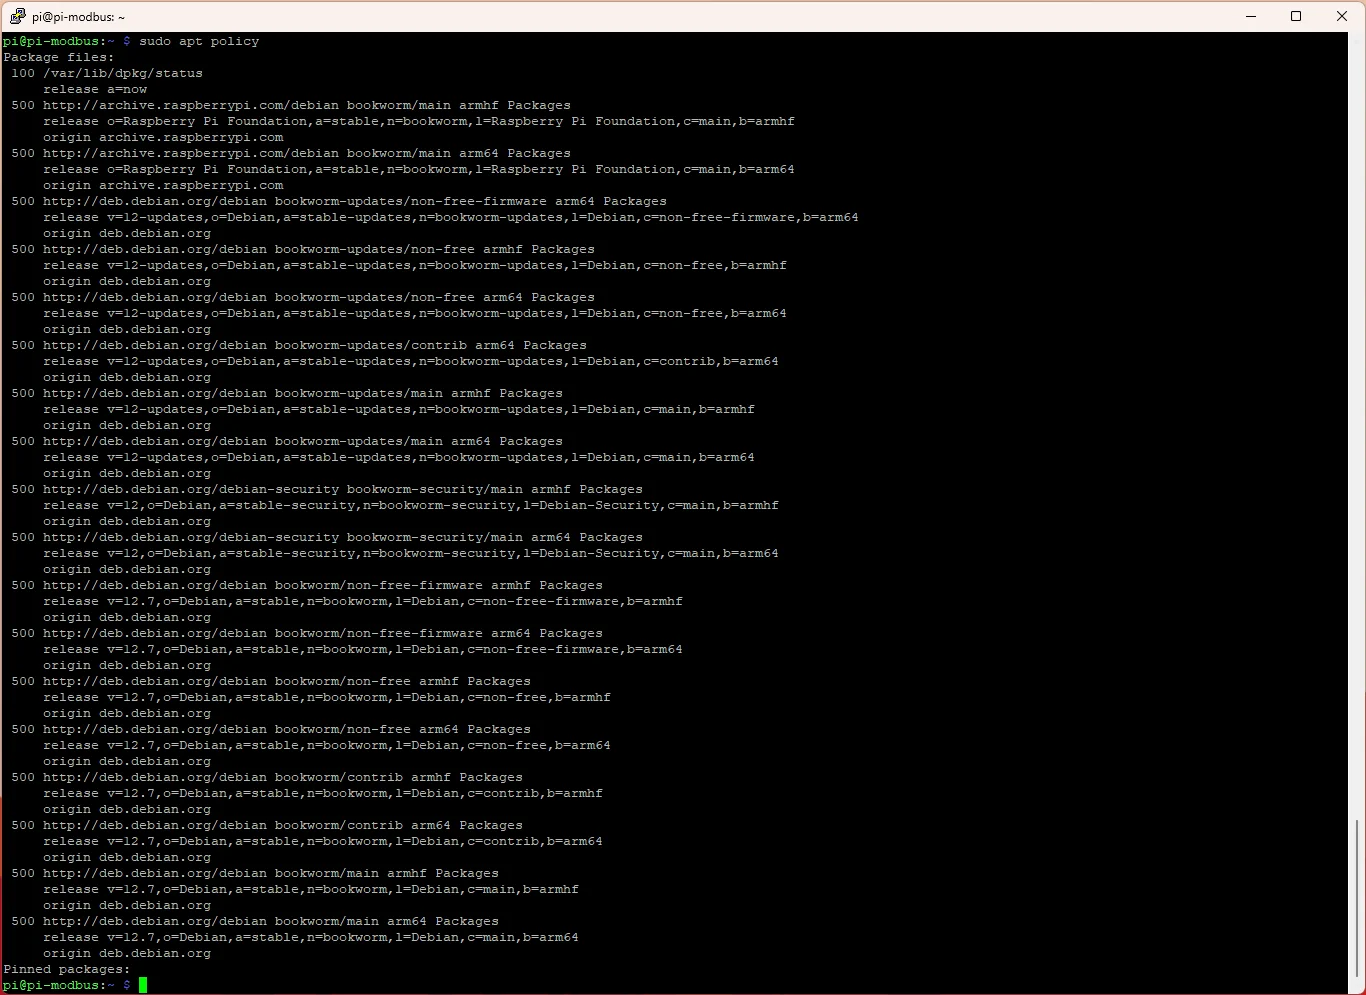Screen dimensions: 1366x995
Task: Click the window title text 'pi@pi-modbus: ~'
Action: tap(78, 17)
